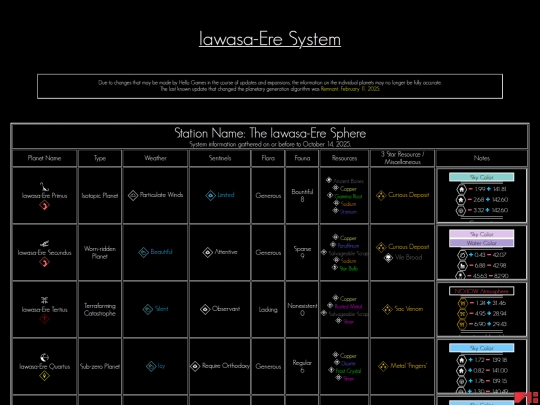
Task: Click the Planet Name column header
Action: (x=44, y=158)
